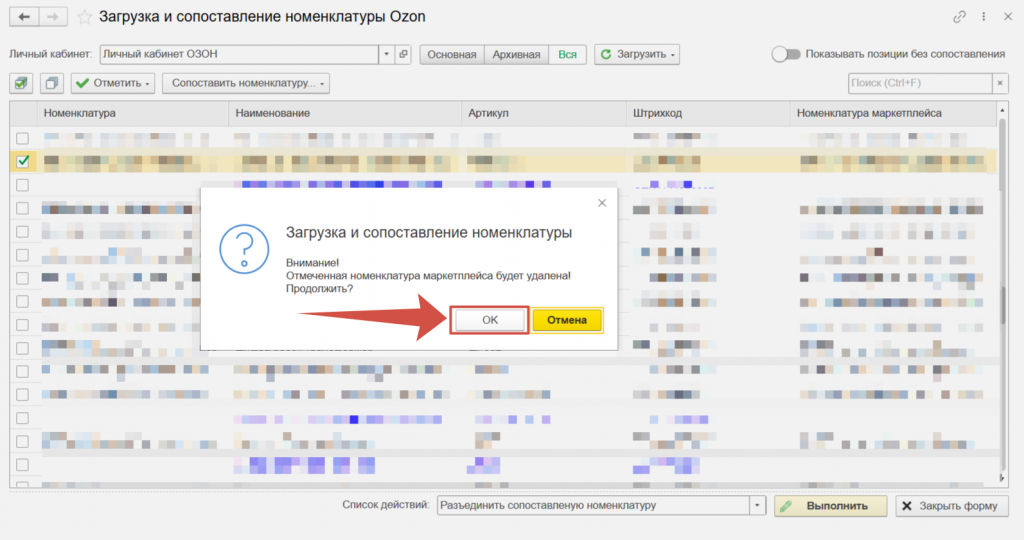Click the check all rows icon
1024x540 pixels.
coord(23,83)
